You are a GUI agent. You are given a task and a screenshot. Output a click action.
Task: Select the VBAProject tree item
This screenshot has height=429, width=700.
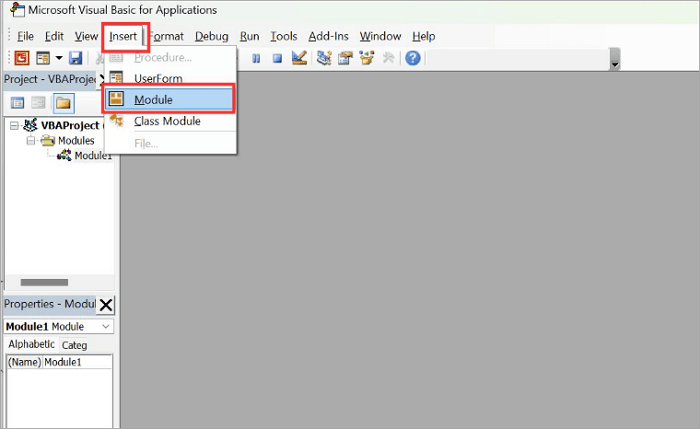pos(70,126)
